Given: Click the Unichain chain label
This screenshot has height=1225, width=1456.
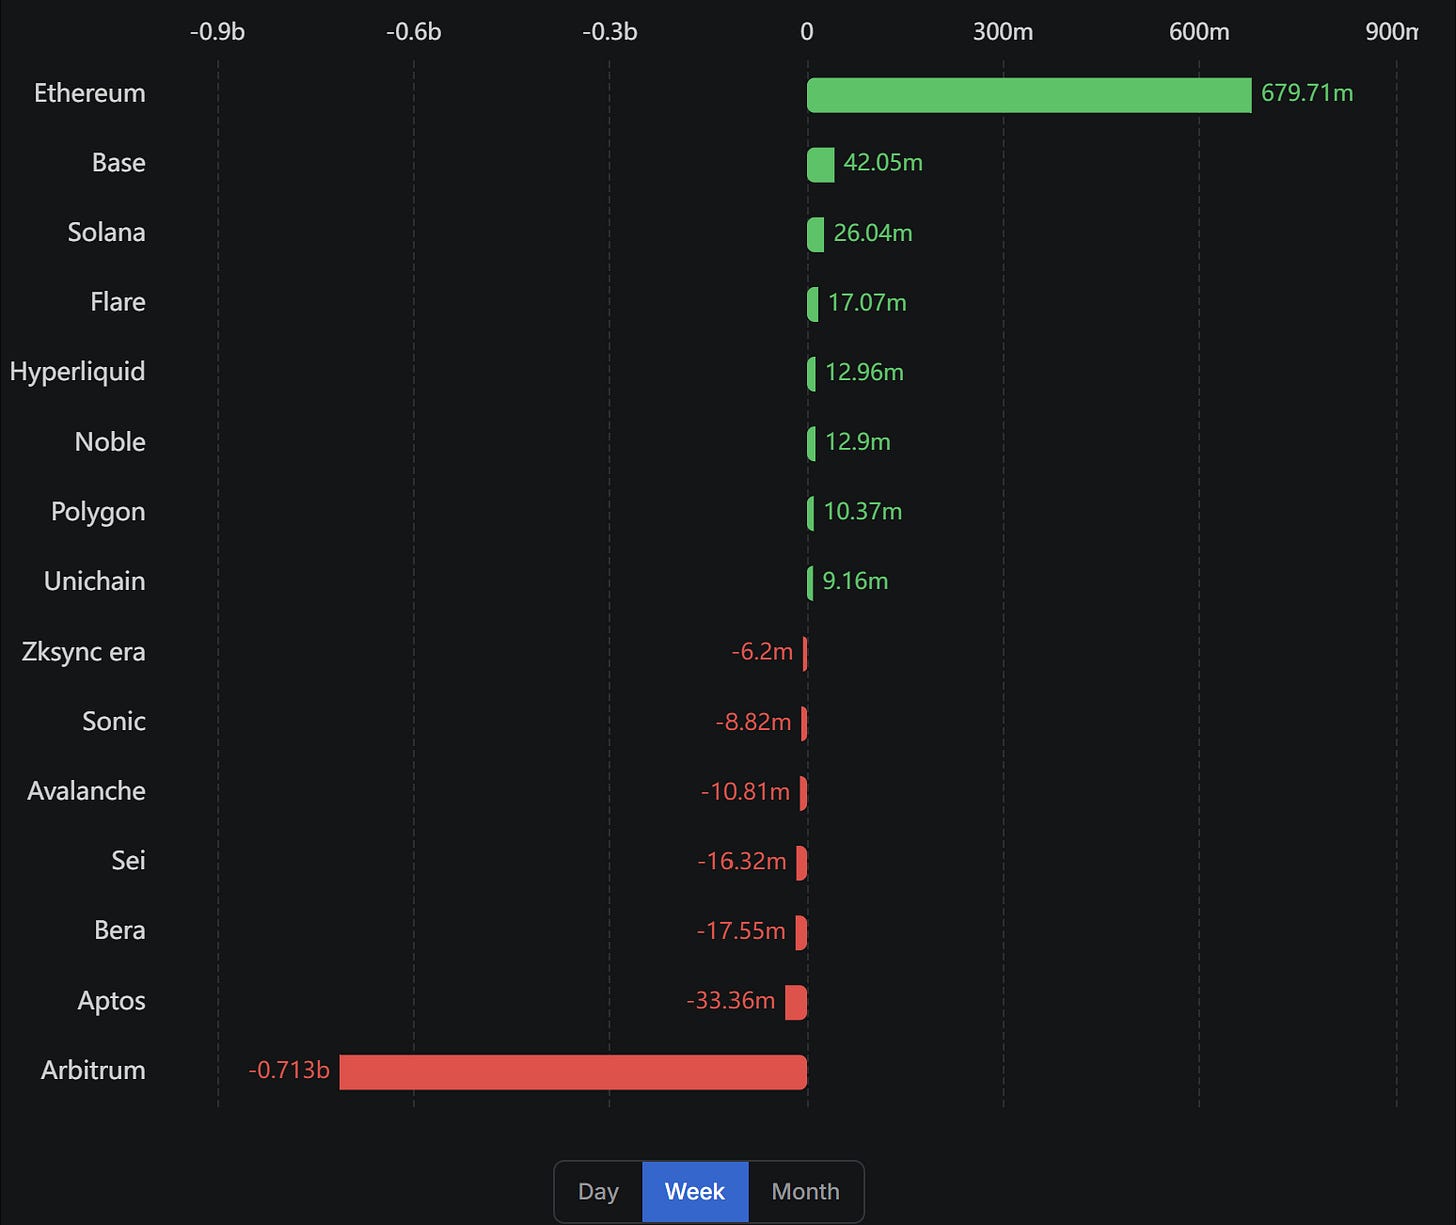Looking at the screenshot, I should (x=95, y=581).
